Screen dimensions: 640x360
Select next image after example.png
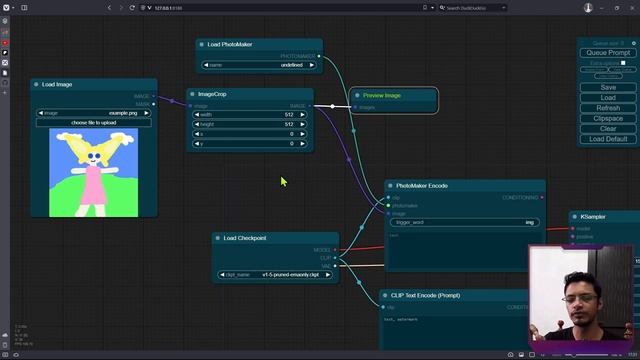[147, 113]
